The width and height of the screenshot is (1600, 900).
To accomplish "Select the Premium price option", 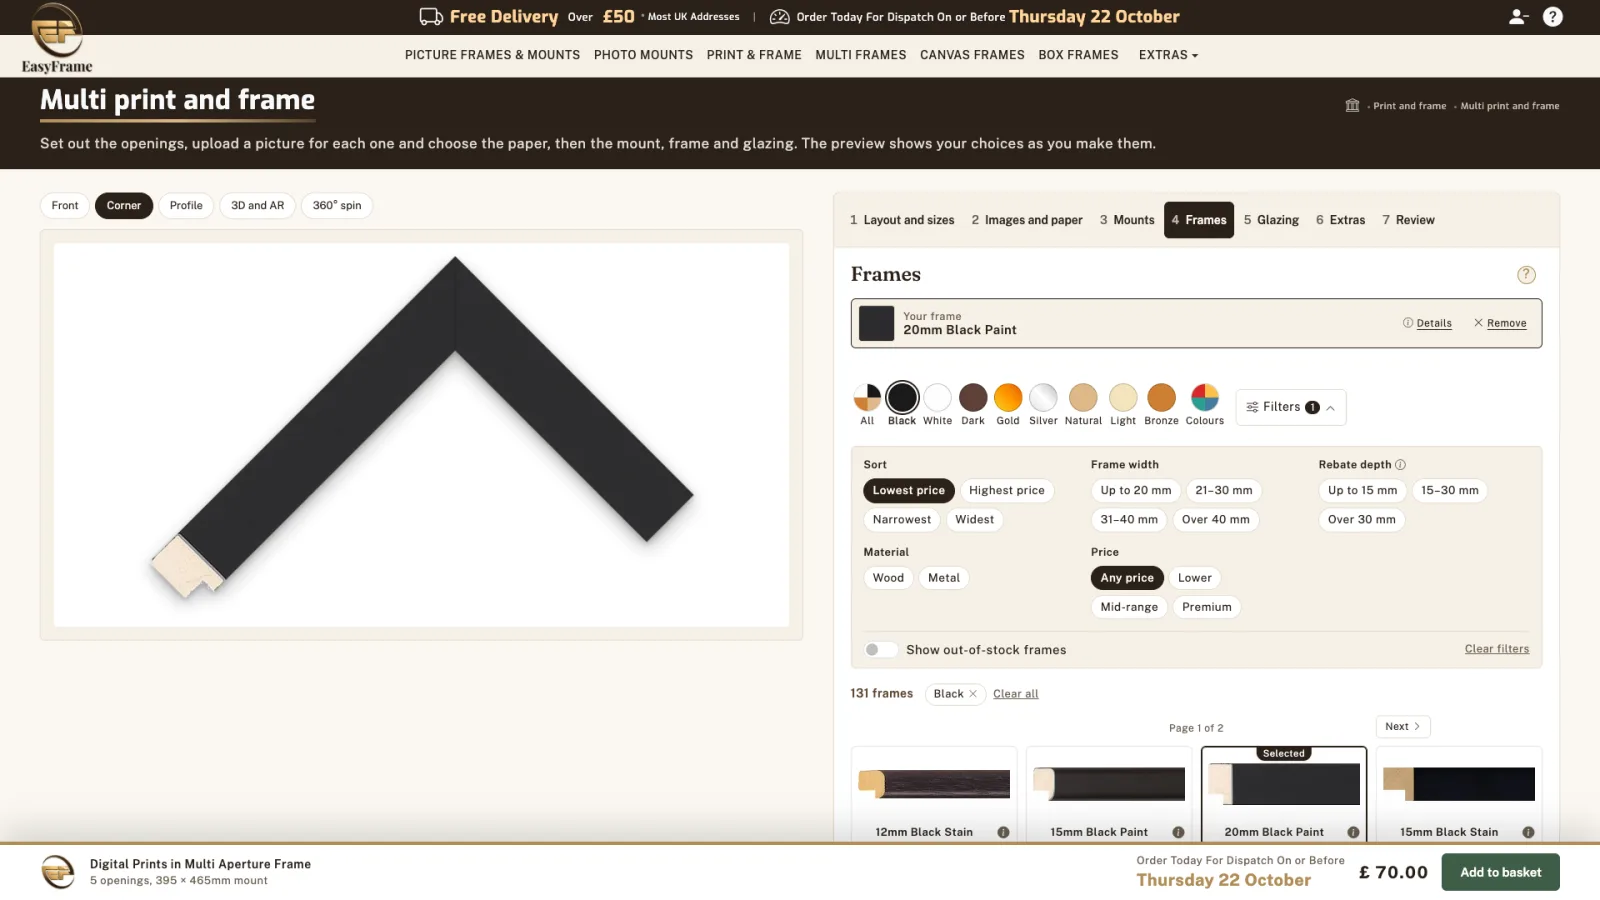I will point(1206,607).
